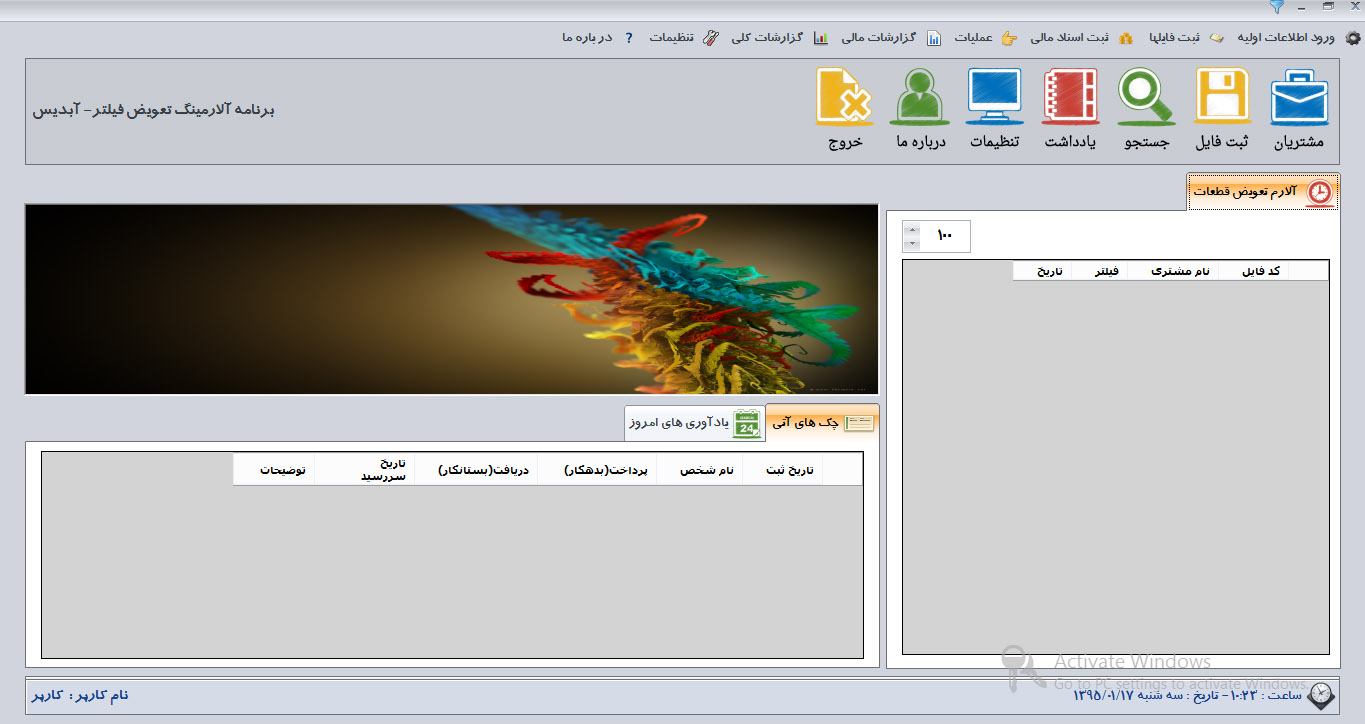The image size is (1365, 724).
Task: Click the cheque icon on چک های آتی tab
Action: pos(859,423)
